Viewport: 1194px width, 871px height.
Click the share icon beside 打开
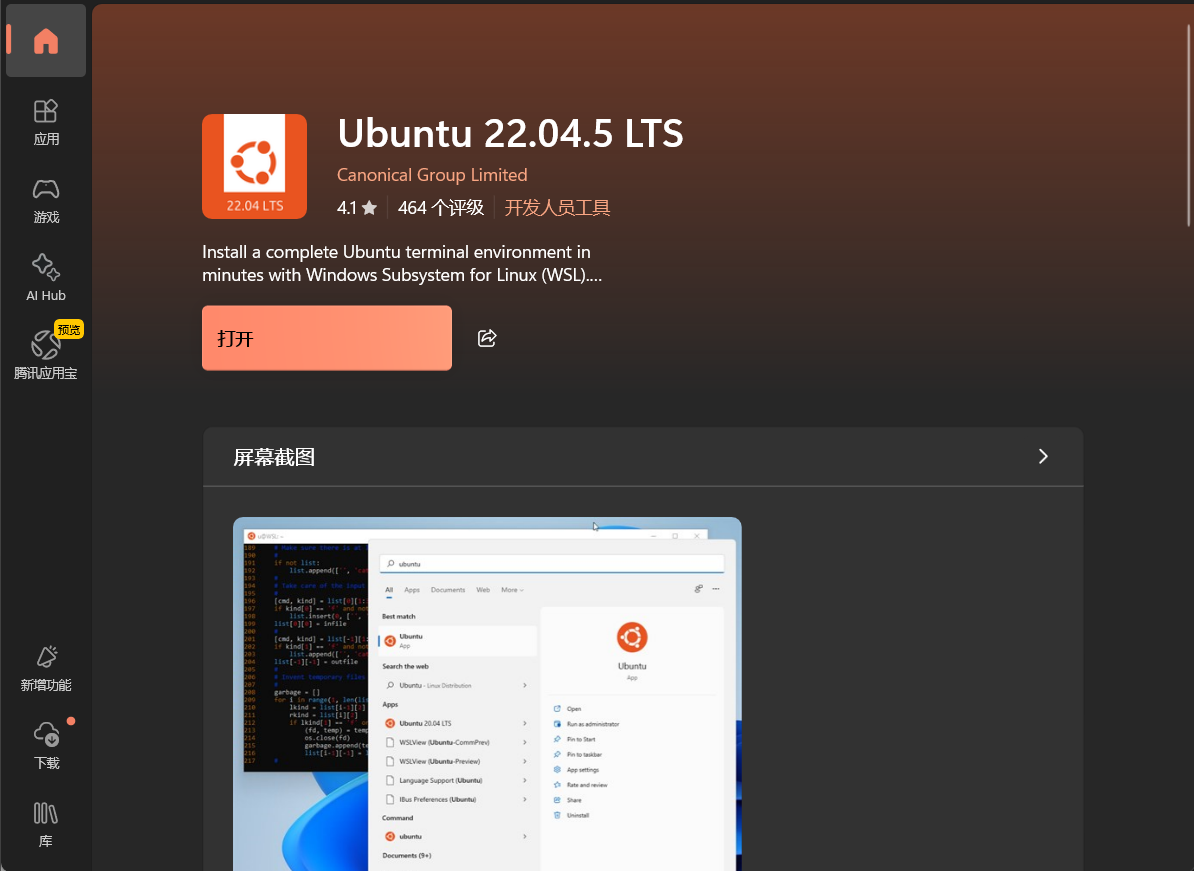pos(487,338)
